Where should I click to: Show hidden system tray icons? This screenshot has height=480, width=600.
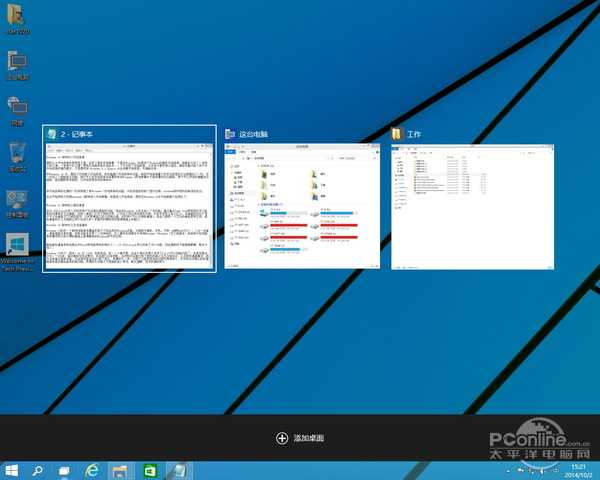[509, 470]
